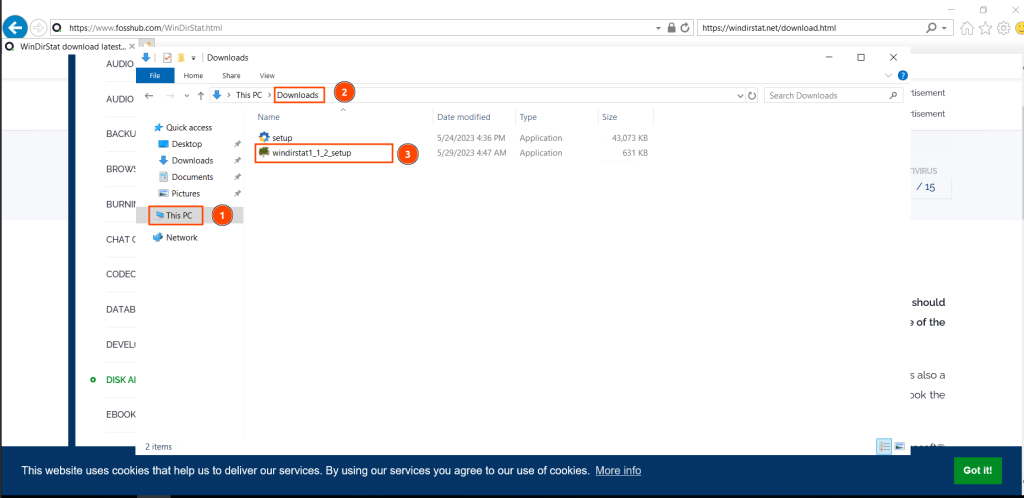Go back in Internet Explorer browser
1024x498 pixels.
(14, 27)
